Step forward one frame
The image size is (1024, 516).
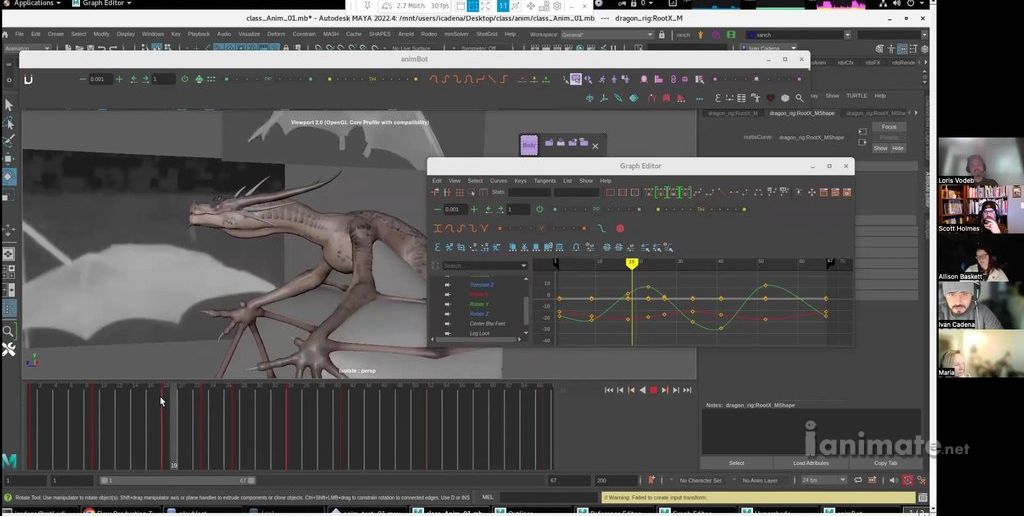676,390
